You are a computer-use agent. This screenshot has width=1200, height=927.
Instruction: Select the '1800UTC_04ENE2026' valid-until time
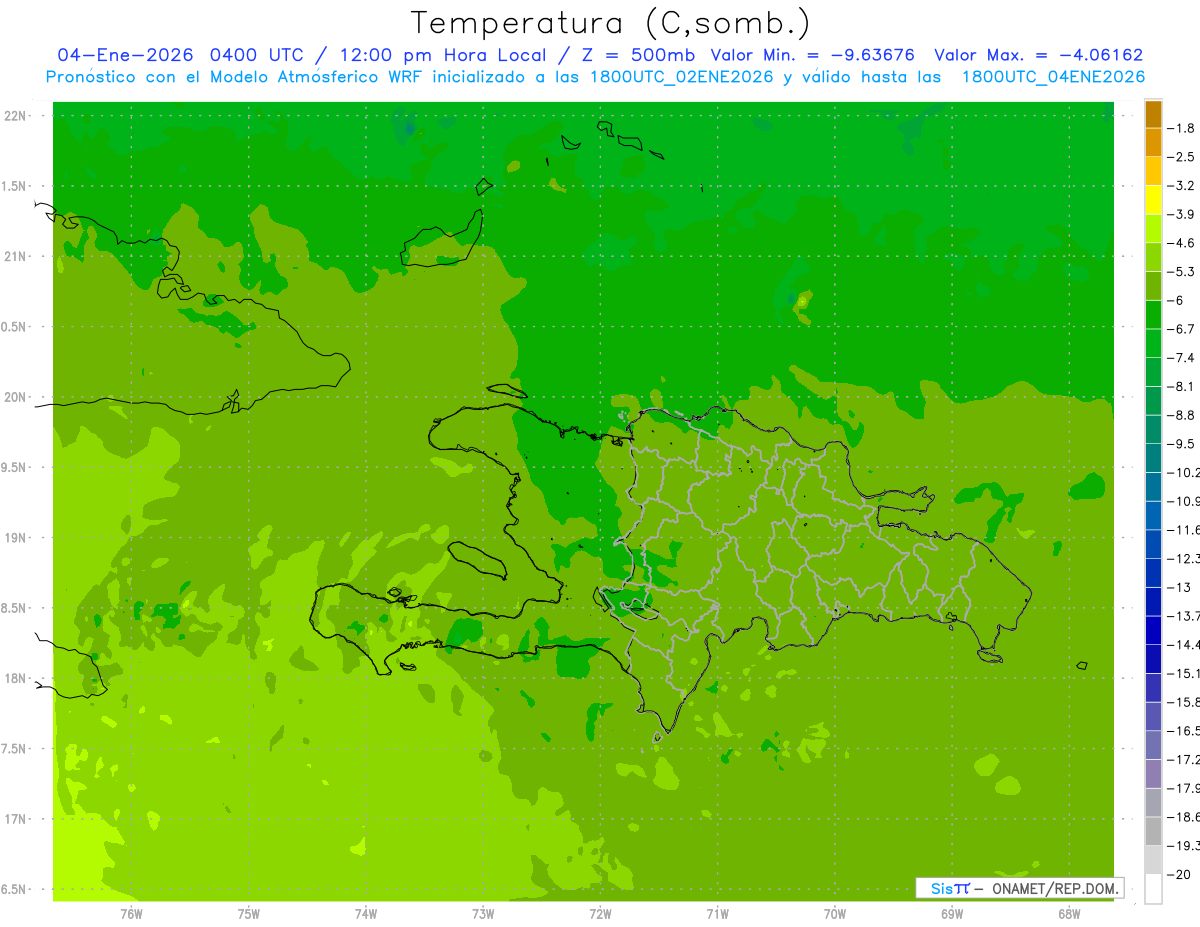coord(1053,77)
